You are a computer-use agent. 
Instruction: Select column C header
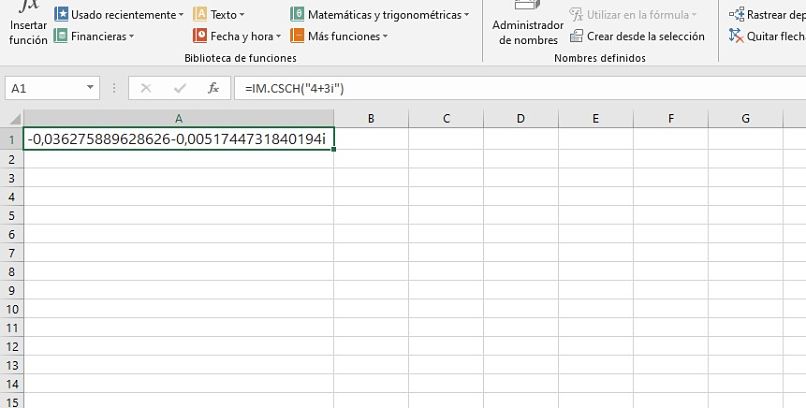(446, 119)
